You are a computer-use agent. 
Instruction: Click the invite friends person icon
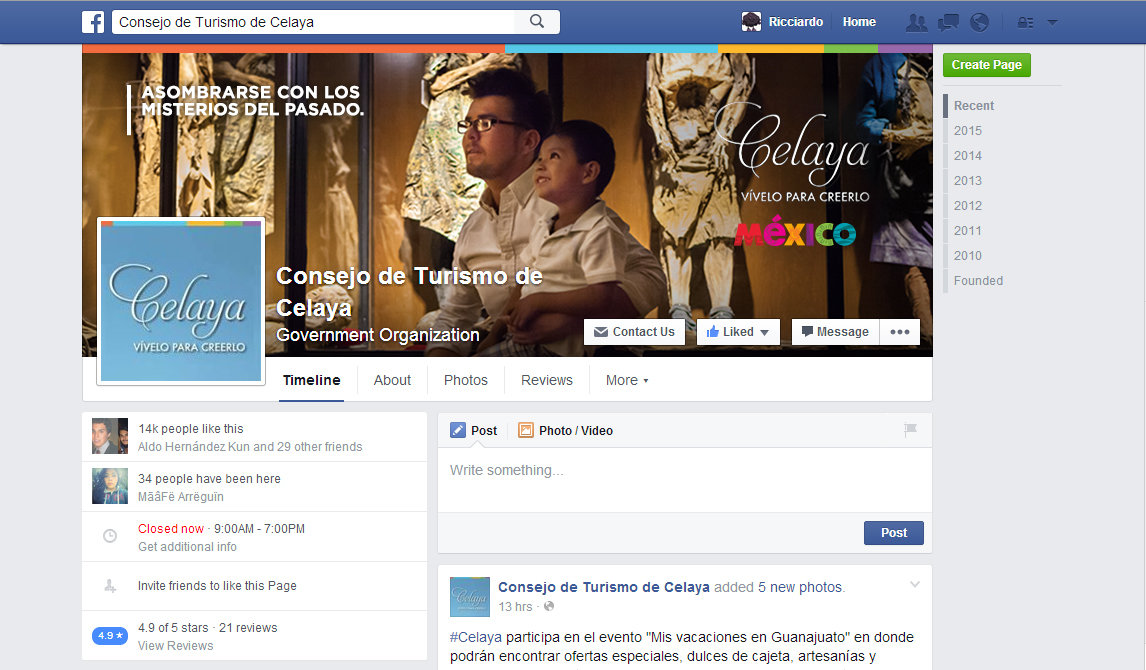[x=110, y=586]
